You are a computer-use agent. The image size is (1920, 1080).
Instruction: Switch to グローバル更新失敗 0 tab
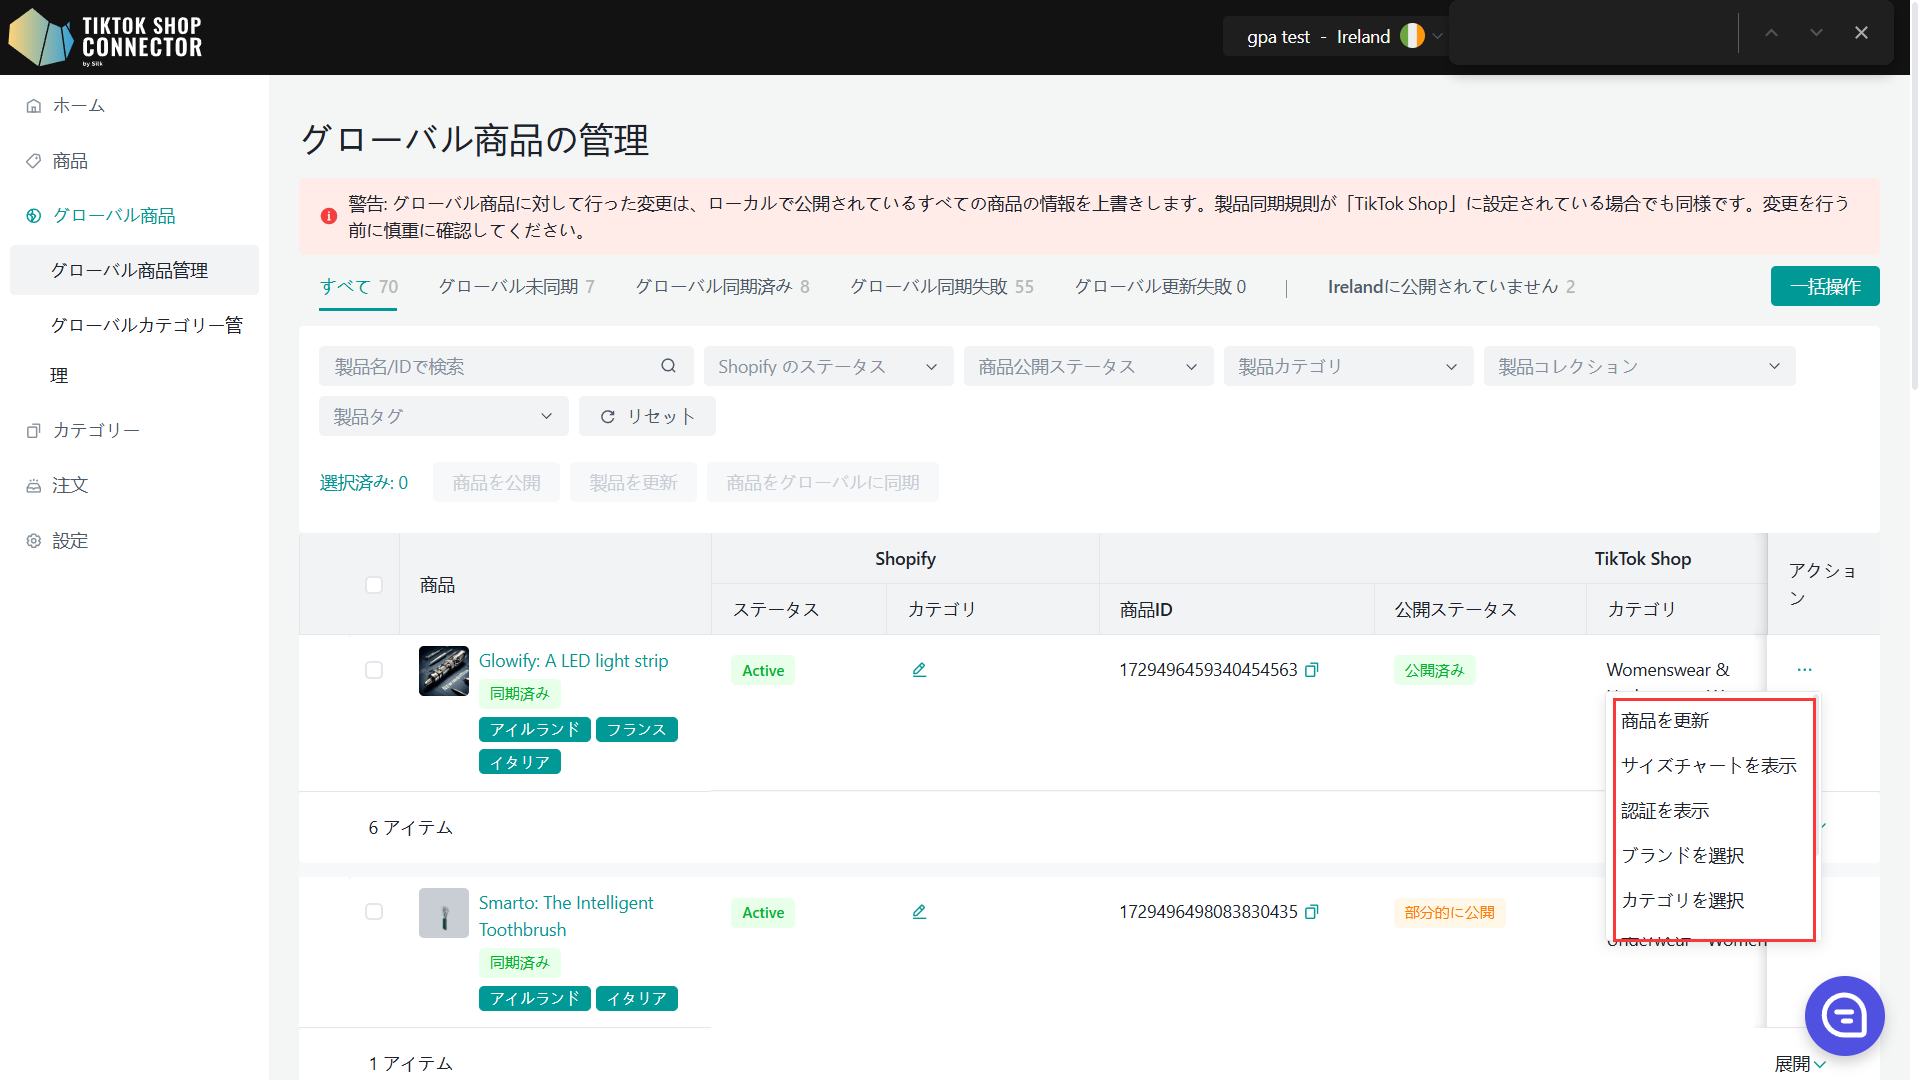tap(1160, 287)
